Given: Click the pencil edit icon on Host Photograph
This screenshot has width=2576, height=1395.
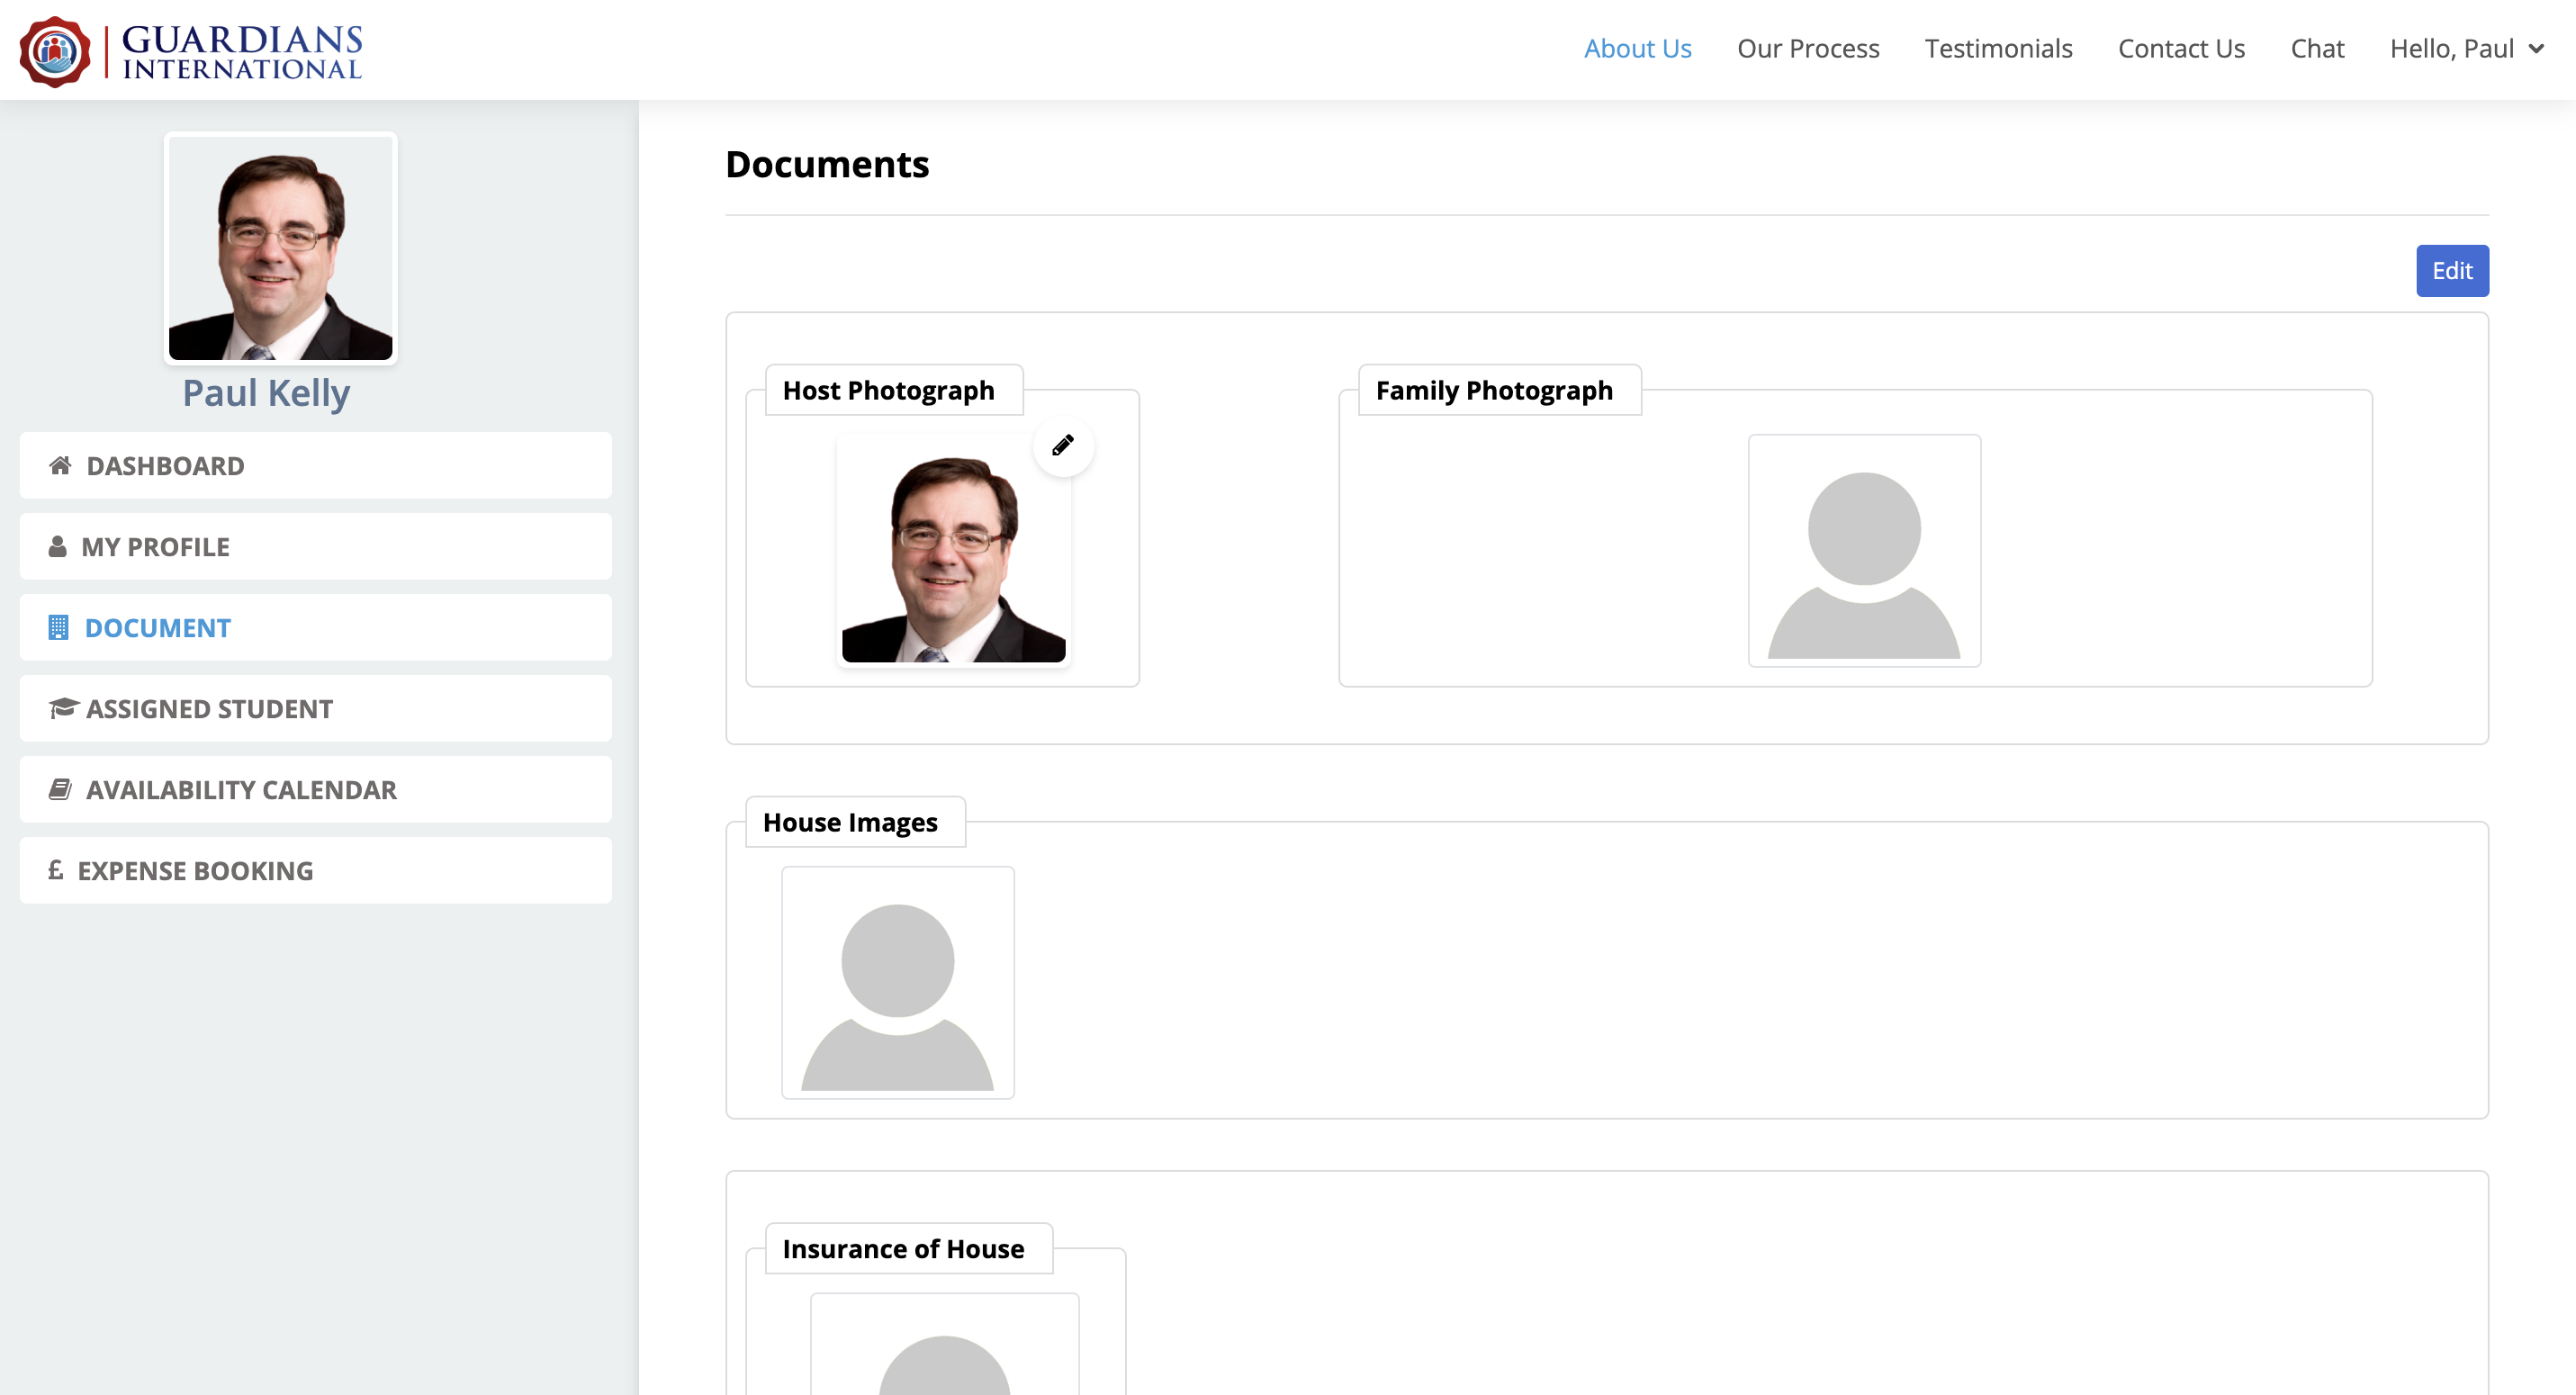Looking at the screenshot, I should 1062,445.
